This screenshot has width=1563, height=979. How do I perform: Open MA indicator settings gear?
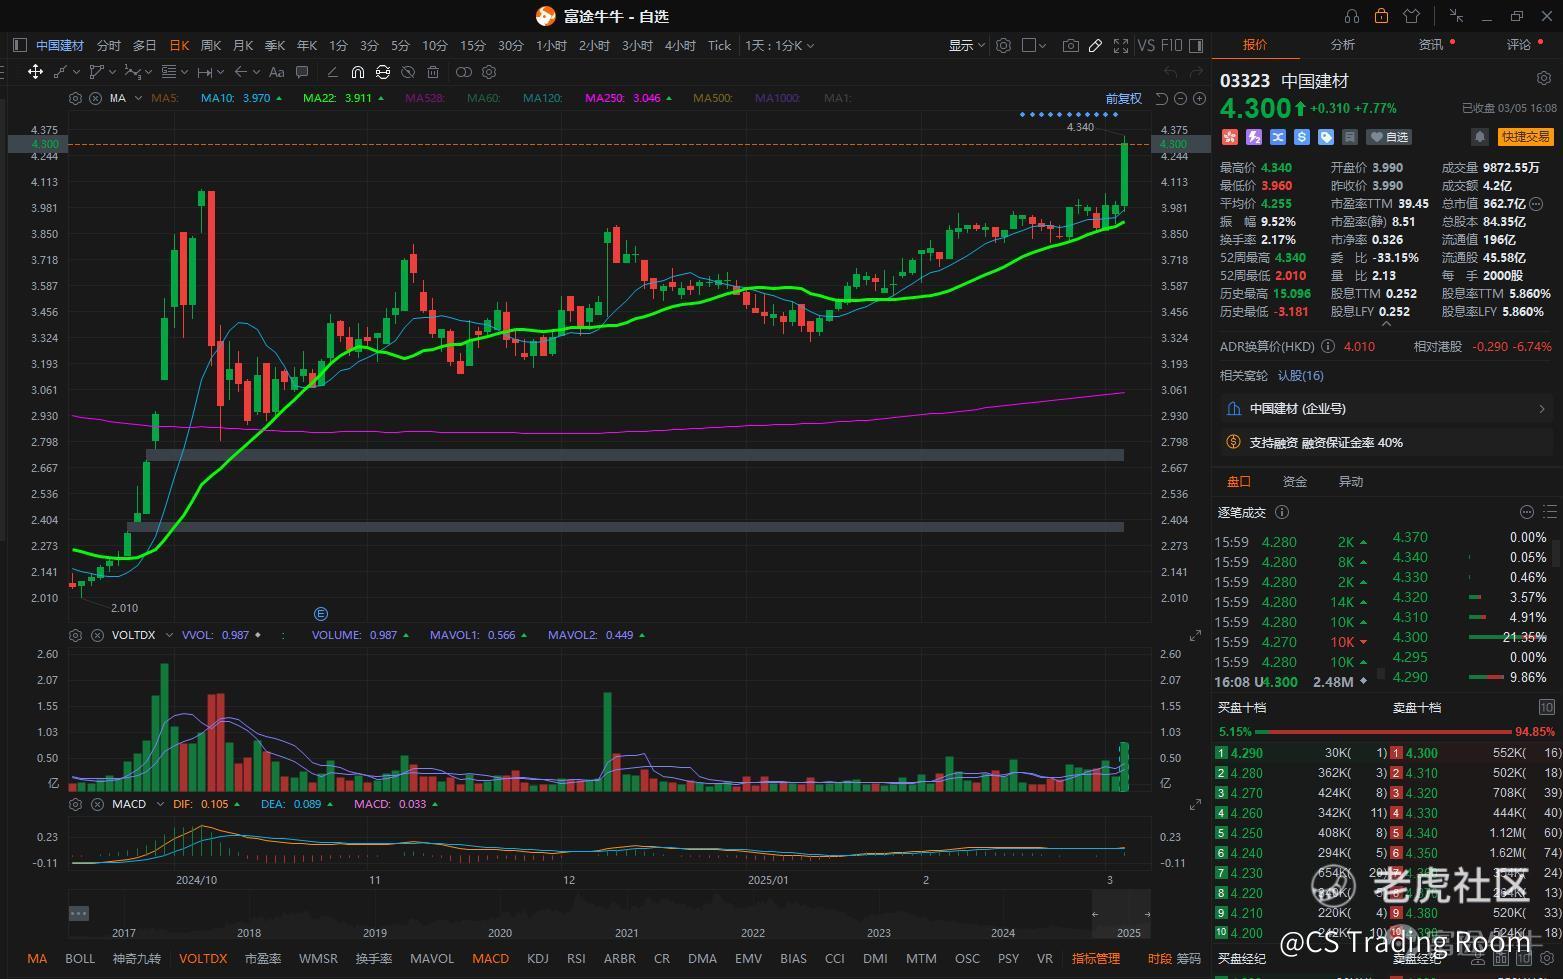[75, 98]
